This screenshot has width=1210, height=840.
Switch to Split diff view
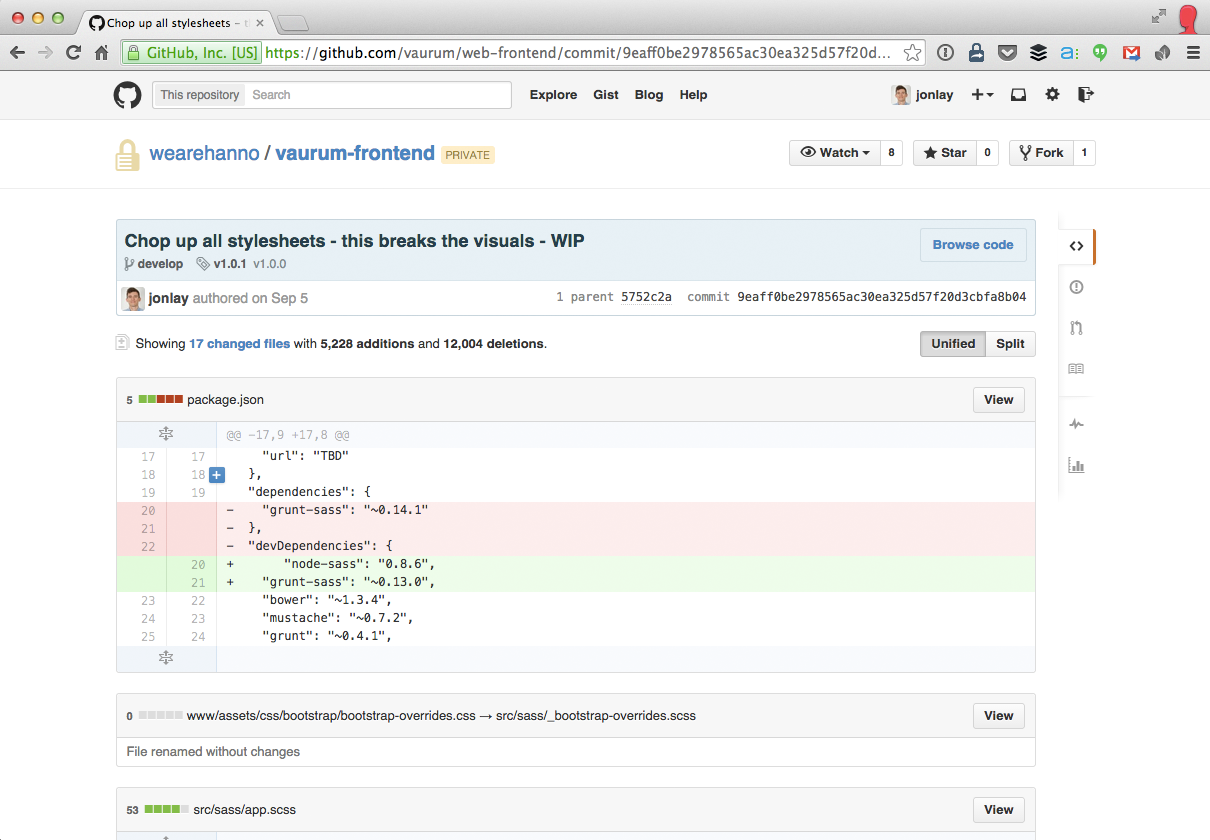point(1010,344)
